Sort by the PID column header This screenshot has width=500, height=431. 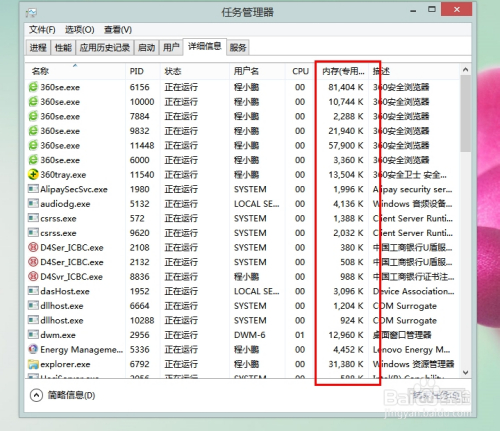pos(143,71)
